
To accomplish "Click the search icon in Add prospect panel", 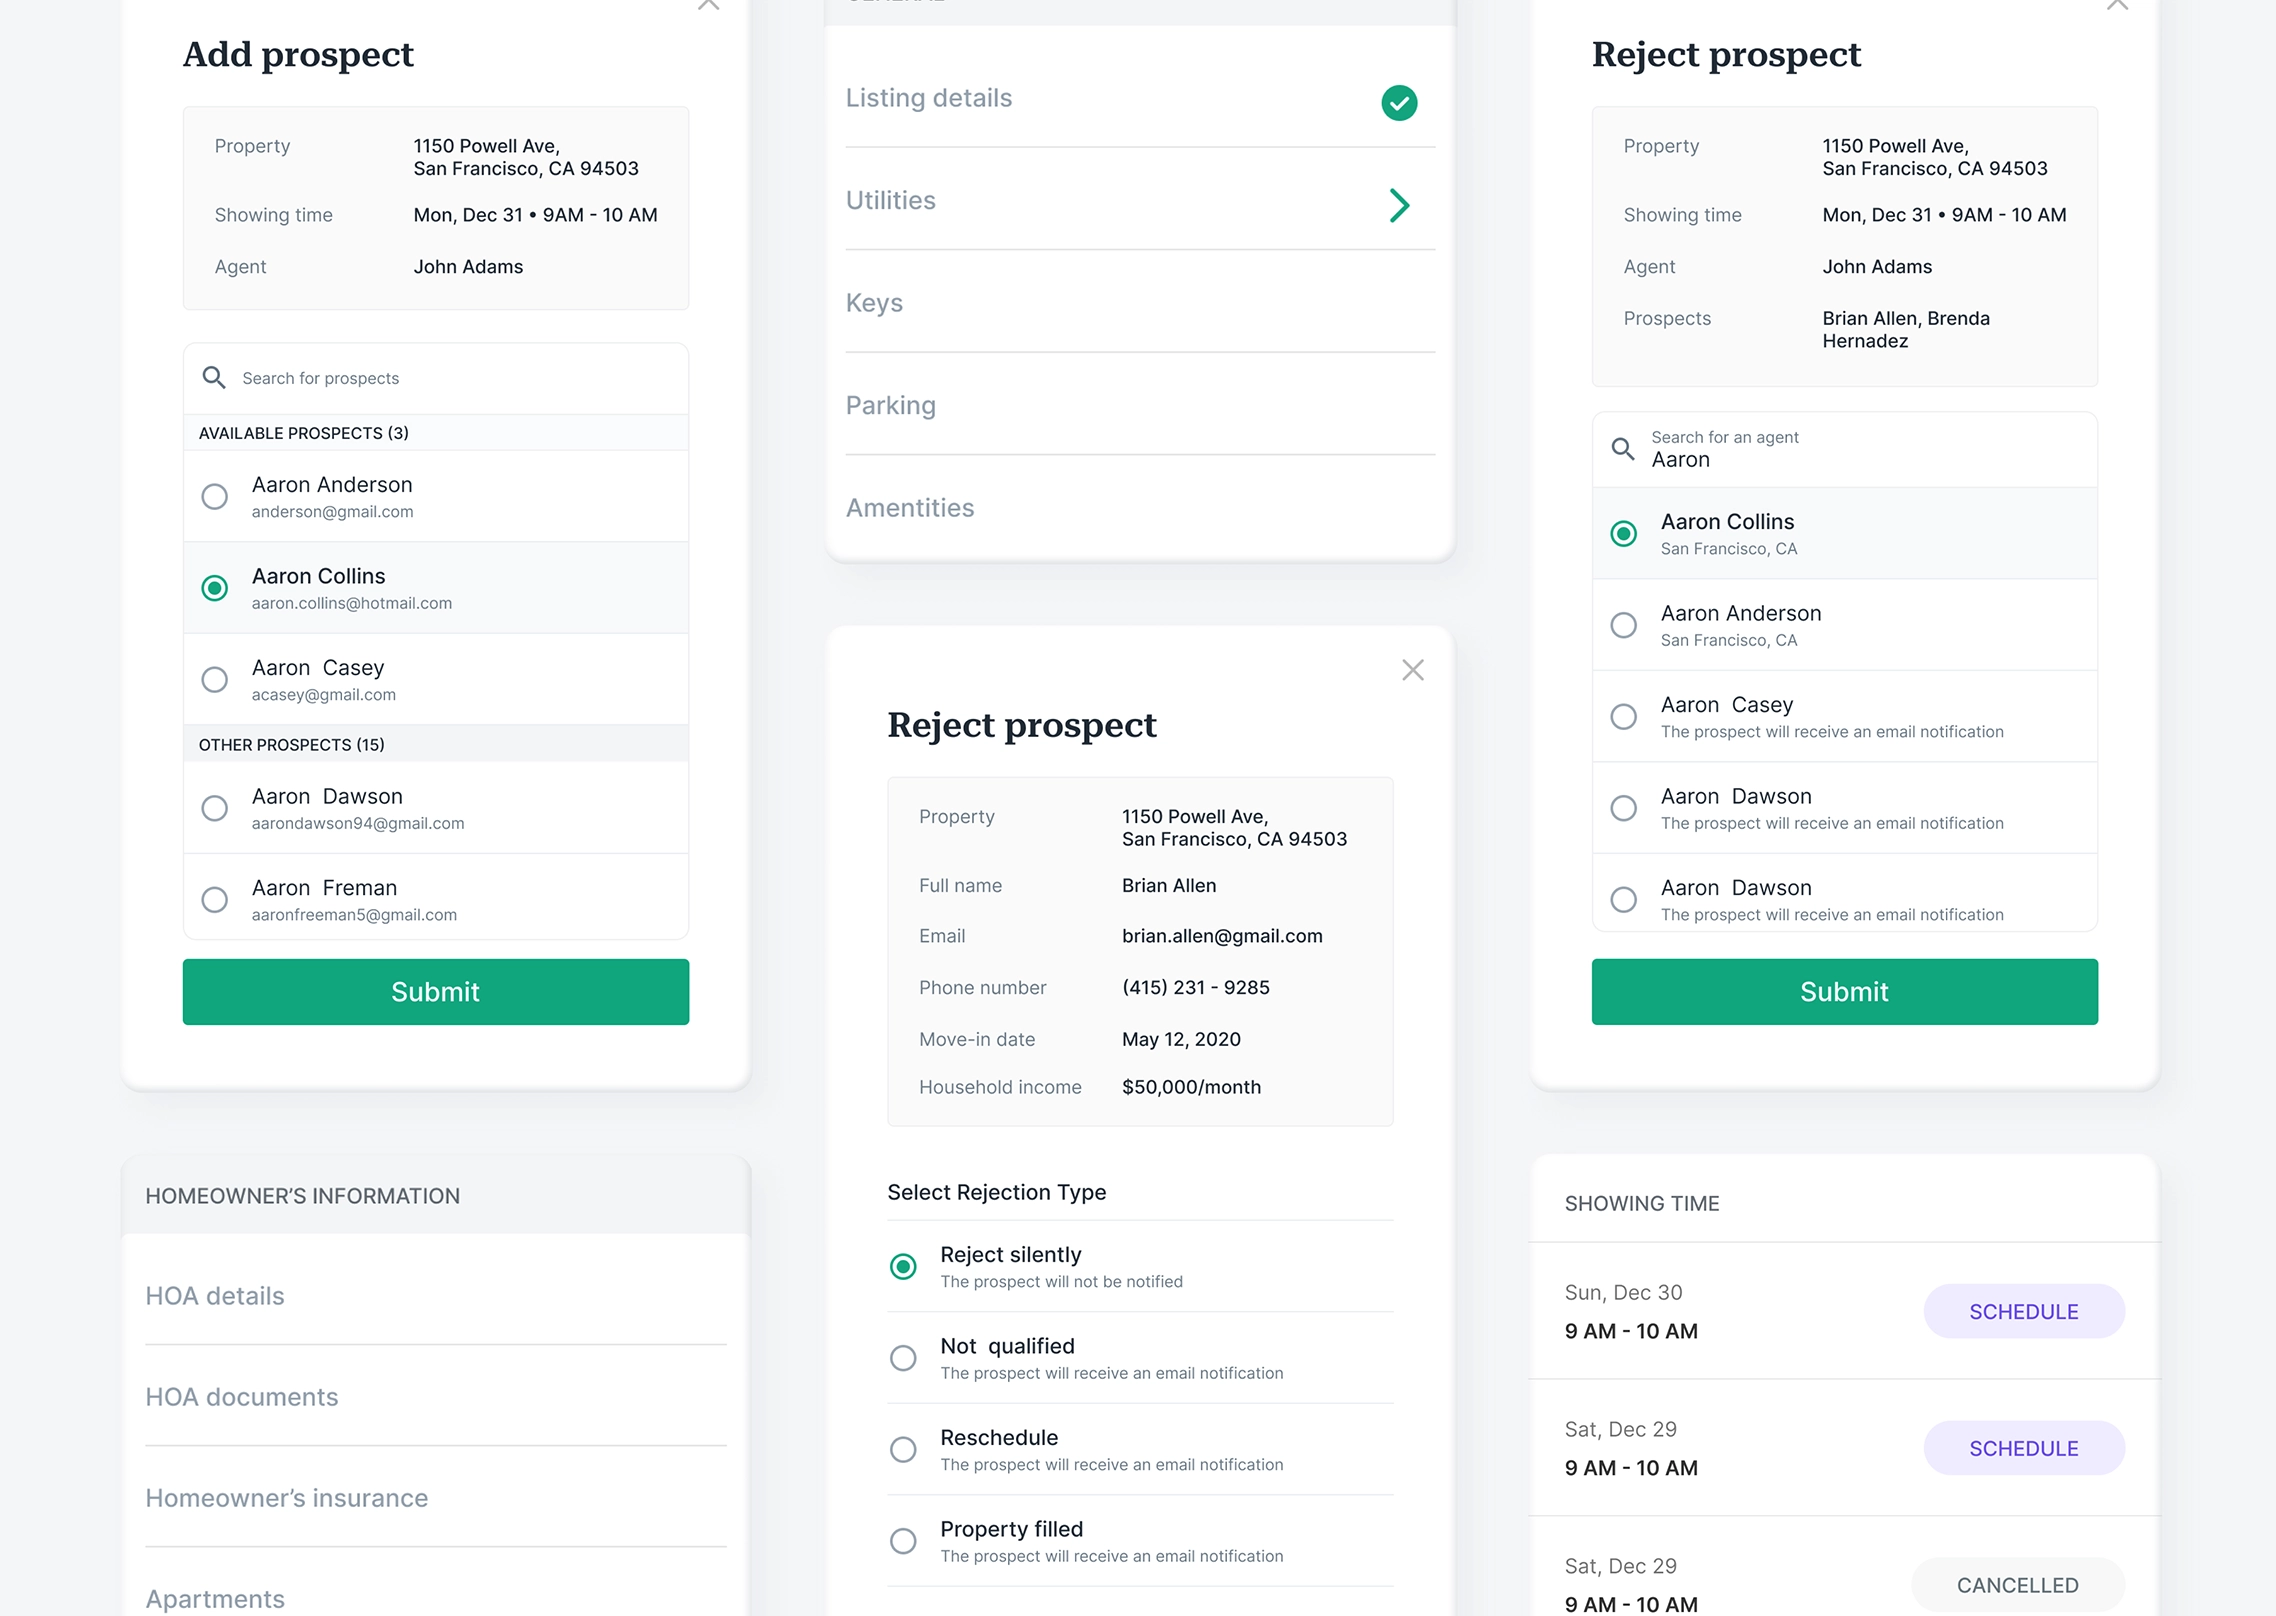I will pos(213,376).
